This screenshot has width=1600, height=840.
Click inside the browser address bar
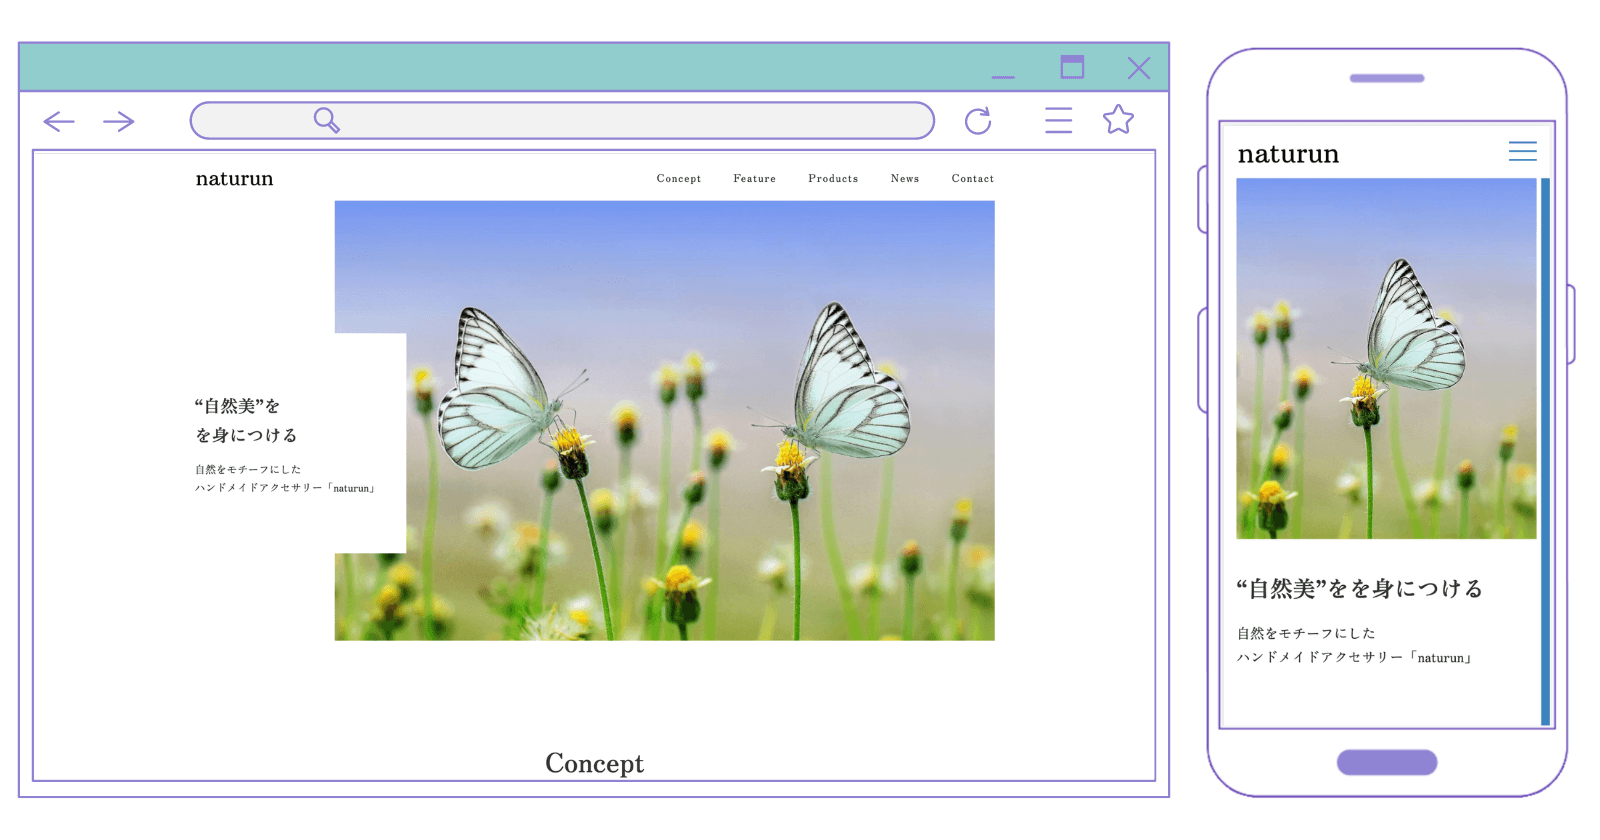(562, 120)
